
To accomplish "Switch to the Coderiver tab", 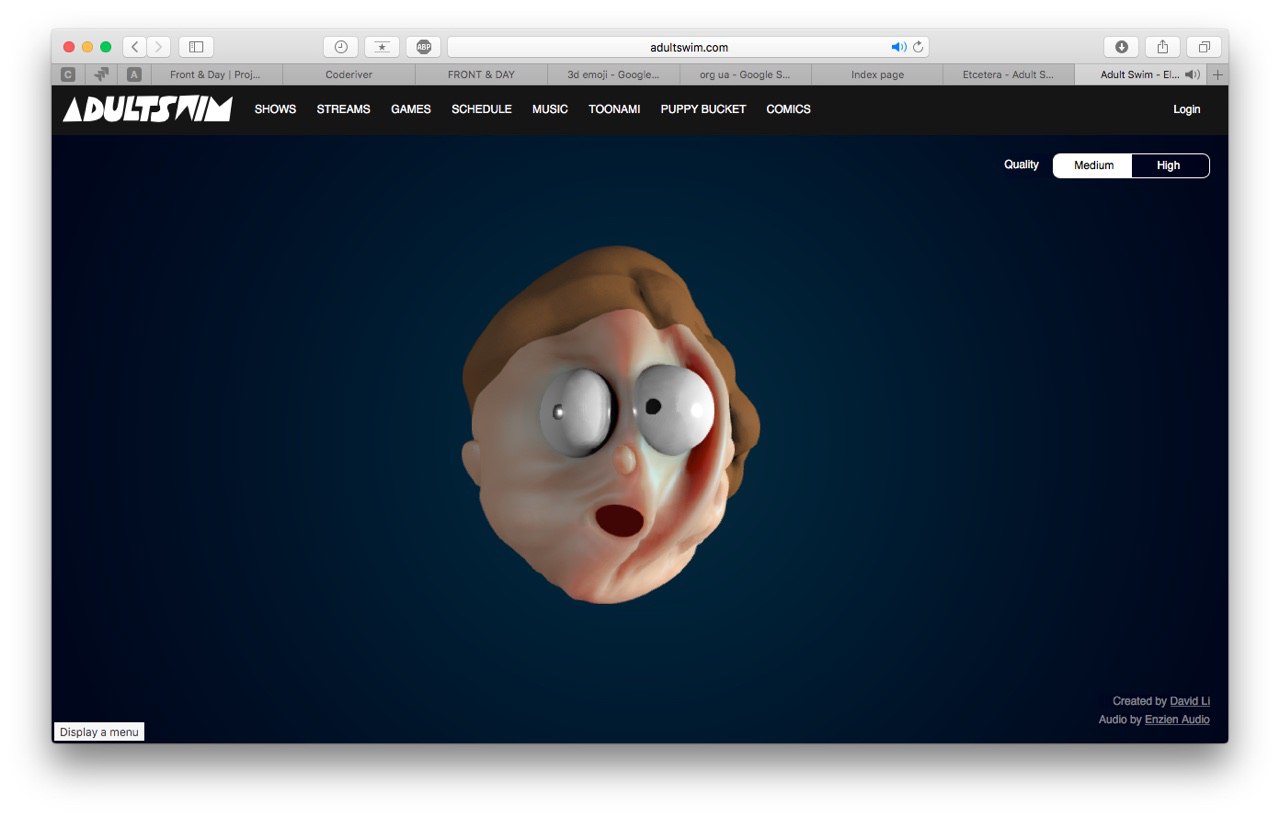I will click(349, 75).
